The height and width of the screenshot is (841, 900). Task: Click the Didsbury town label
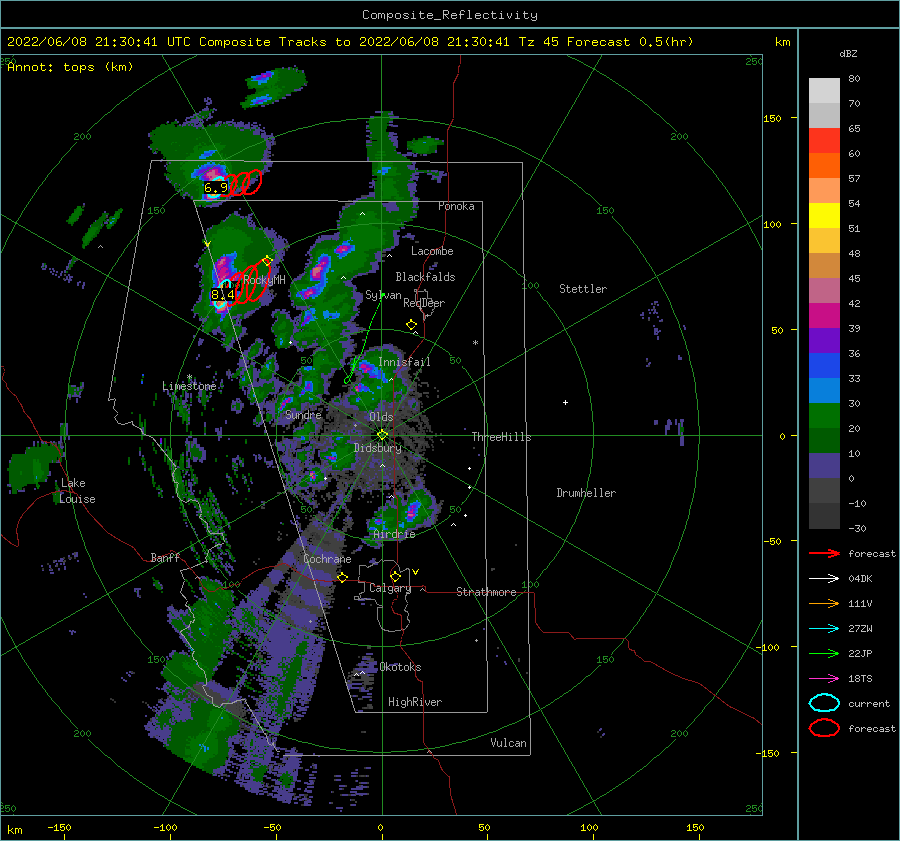pos(378,448)
